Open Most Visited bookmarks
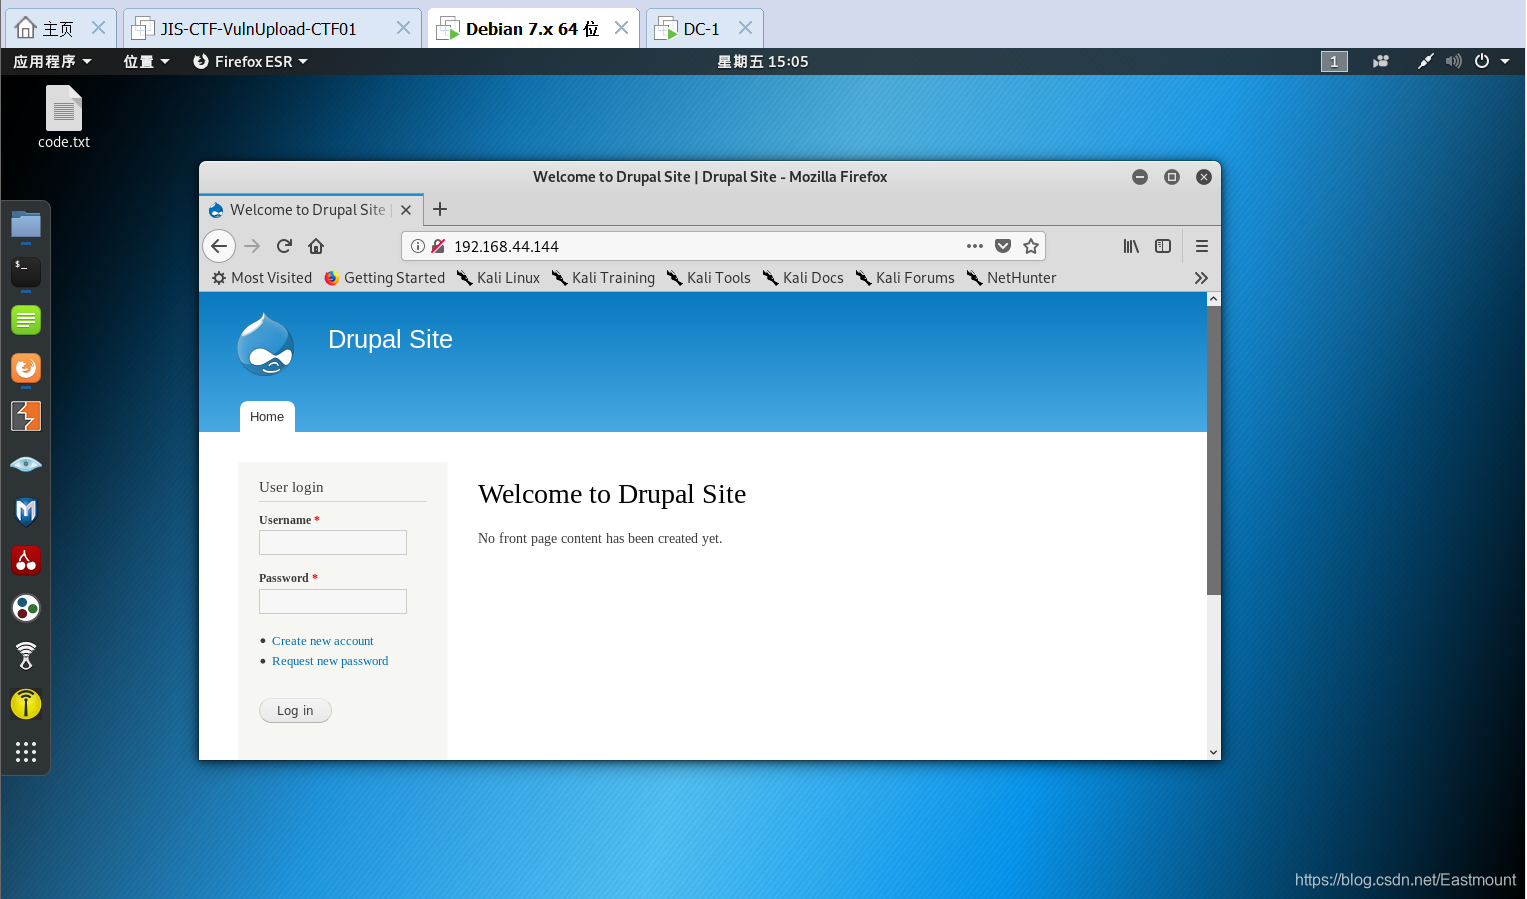The height and width of the screenshot is (899, 1527). point(262,278)
